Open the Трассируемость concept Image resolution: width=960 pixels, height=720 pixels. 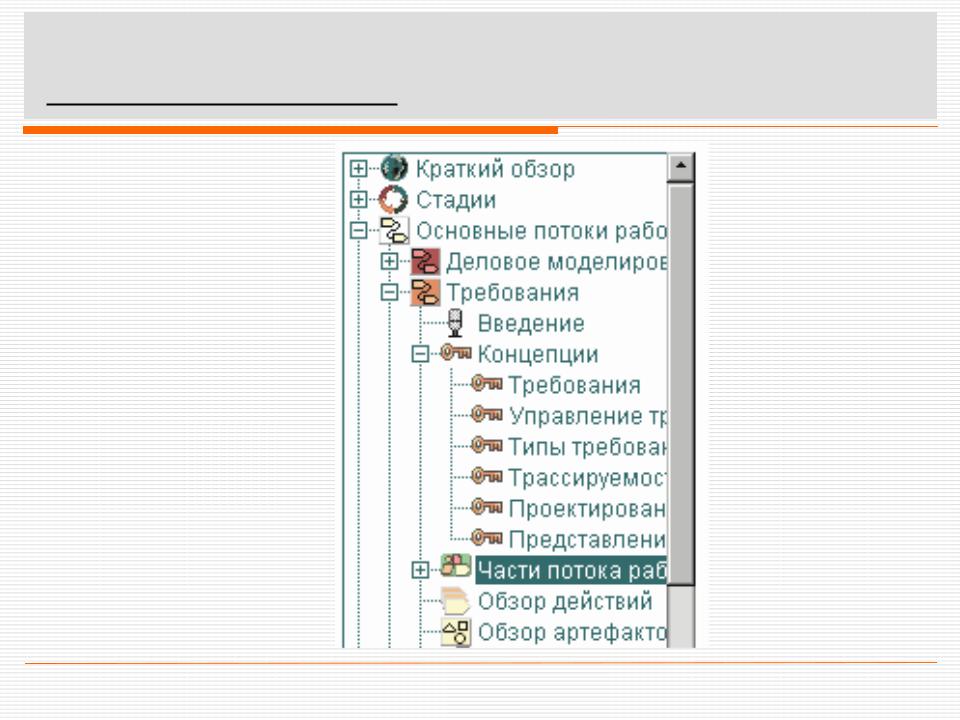point(587,478)
